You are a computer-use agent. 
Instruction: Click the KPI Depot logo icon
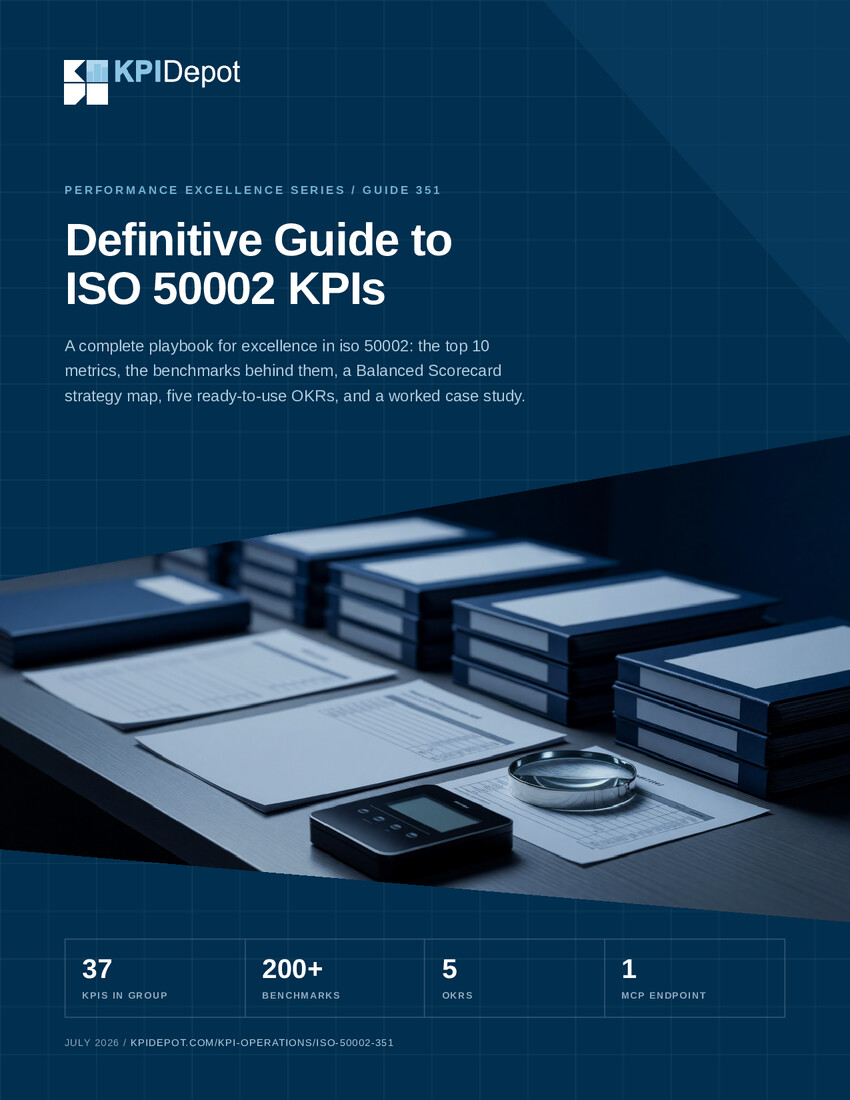[x=86, y=82]
